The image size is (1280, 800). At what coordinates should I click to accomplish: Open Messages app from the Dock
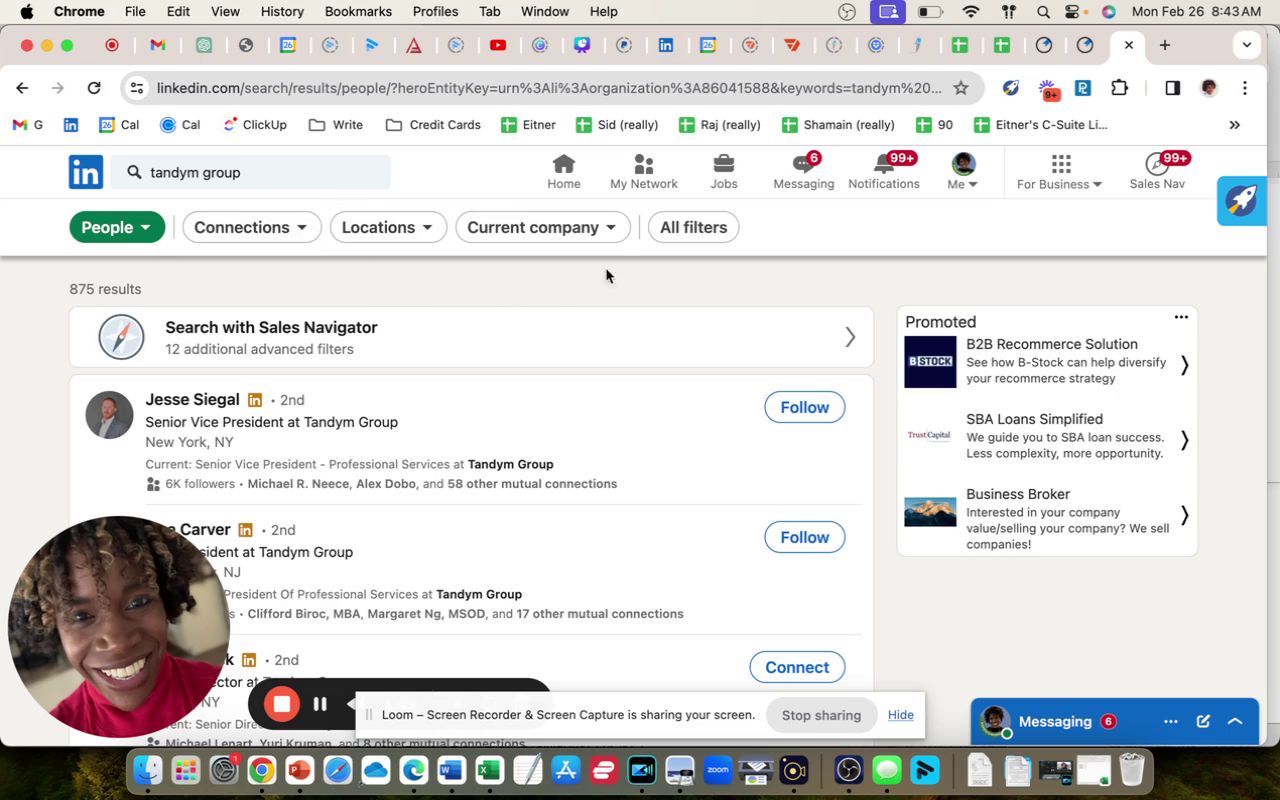point(888,770)
